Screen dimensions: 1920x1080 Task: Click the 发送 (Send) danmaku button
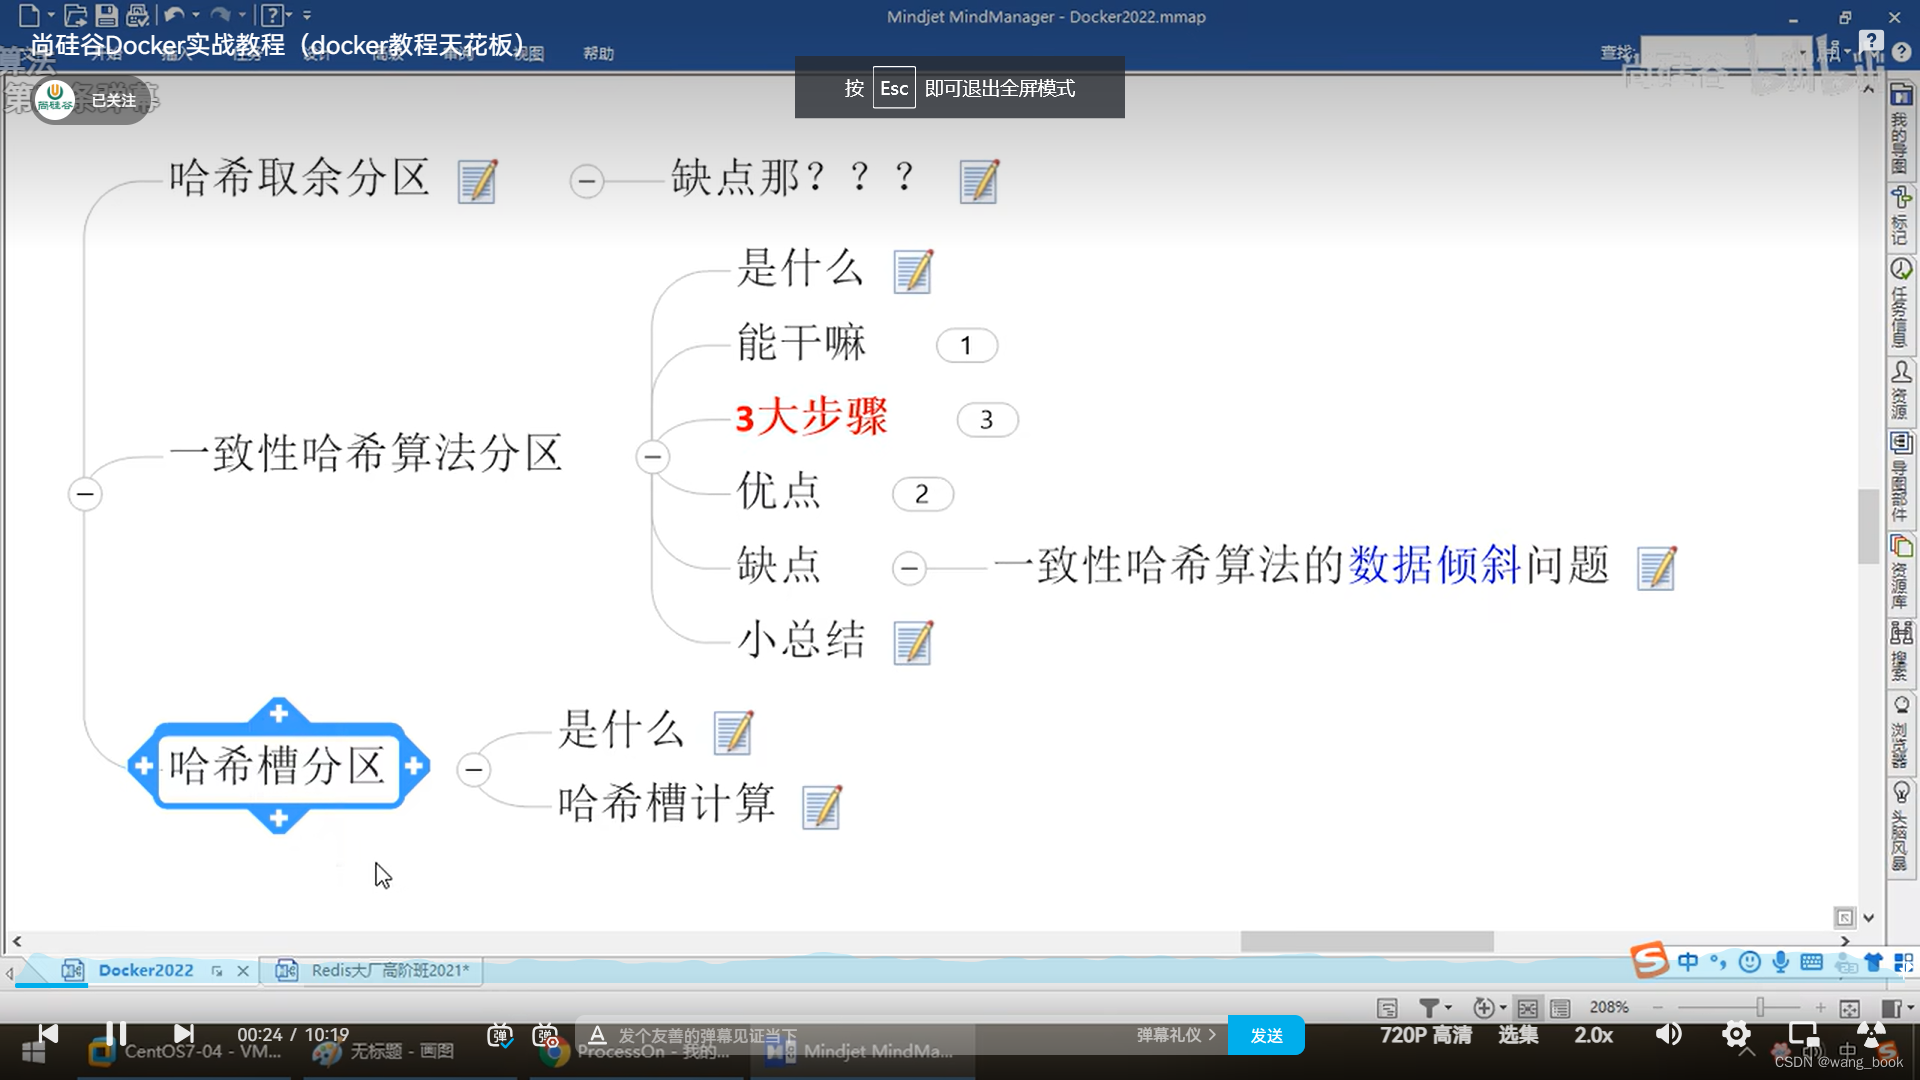click(x=1266, y=1036)
